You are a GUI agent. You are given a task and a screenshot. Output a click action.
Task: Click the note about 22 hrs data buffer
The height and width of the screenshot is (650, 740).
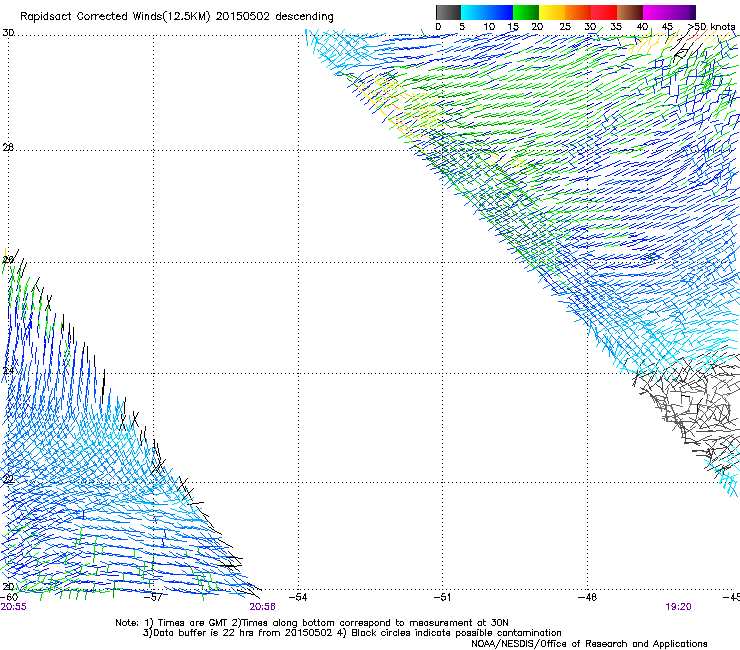tap(352, 633)
